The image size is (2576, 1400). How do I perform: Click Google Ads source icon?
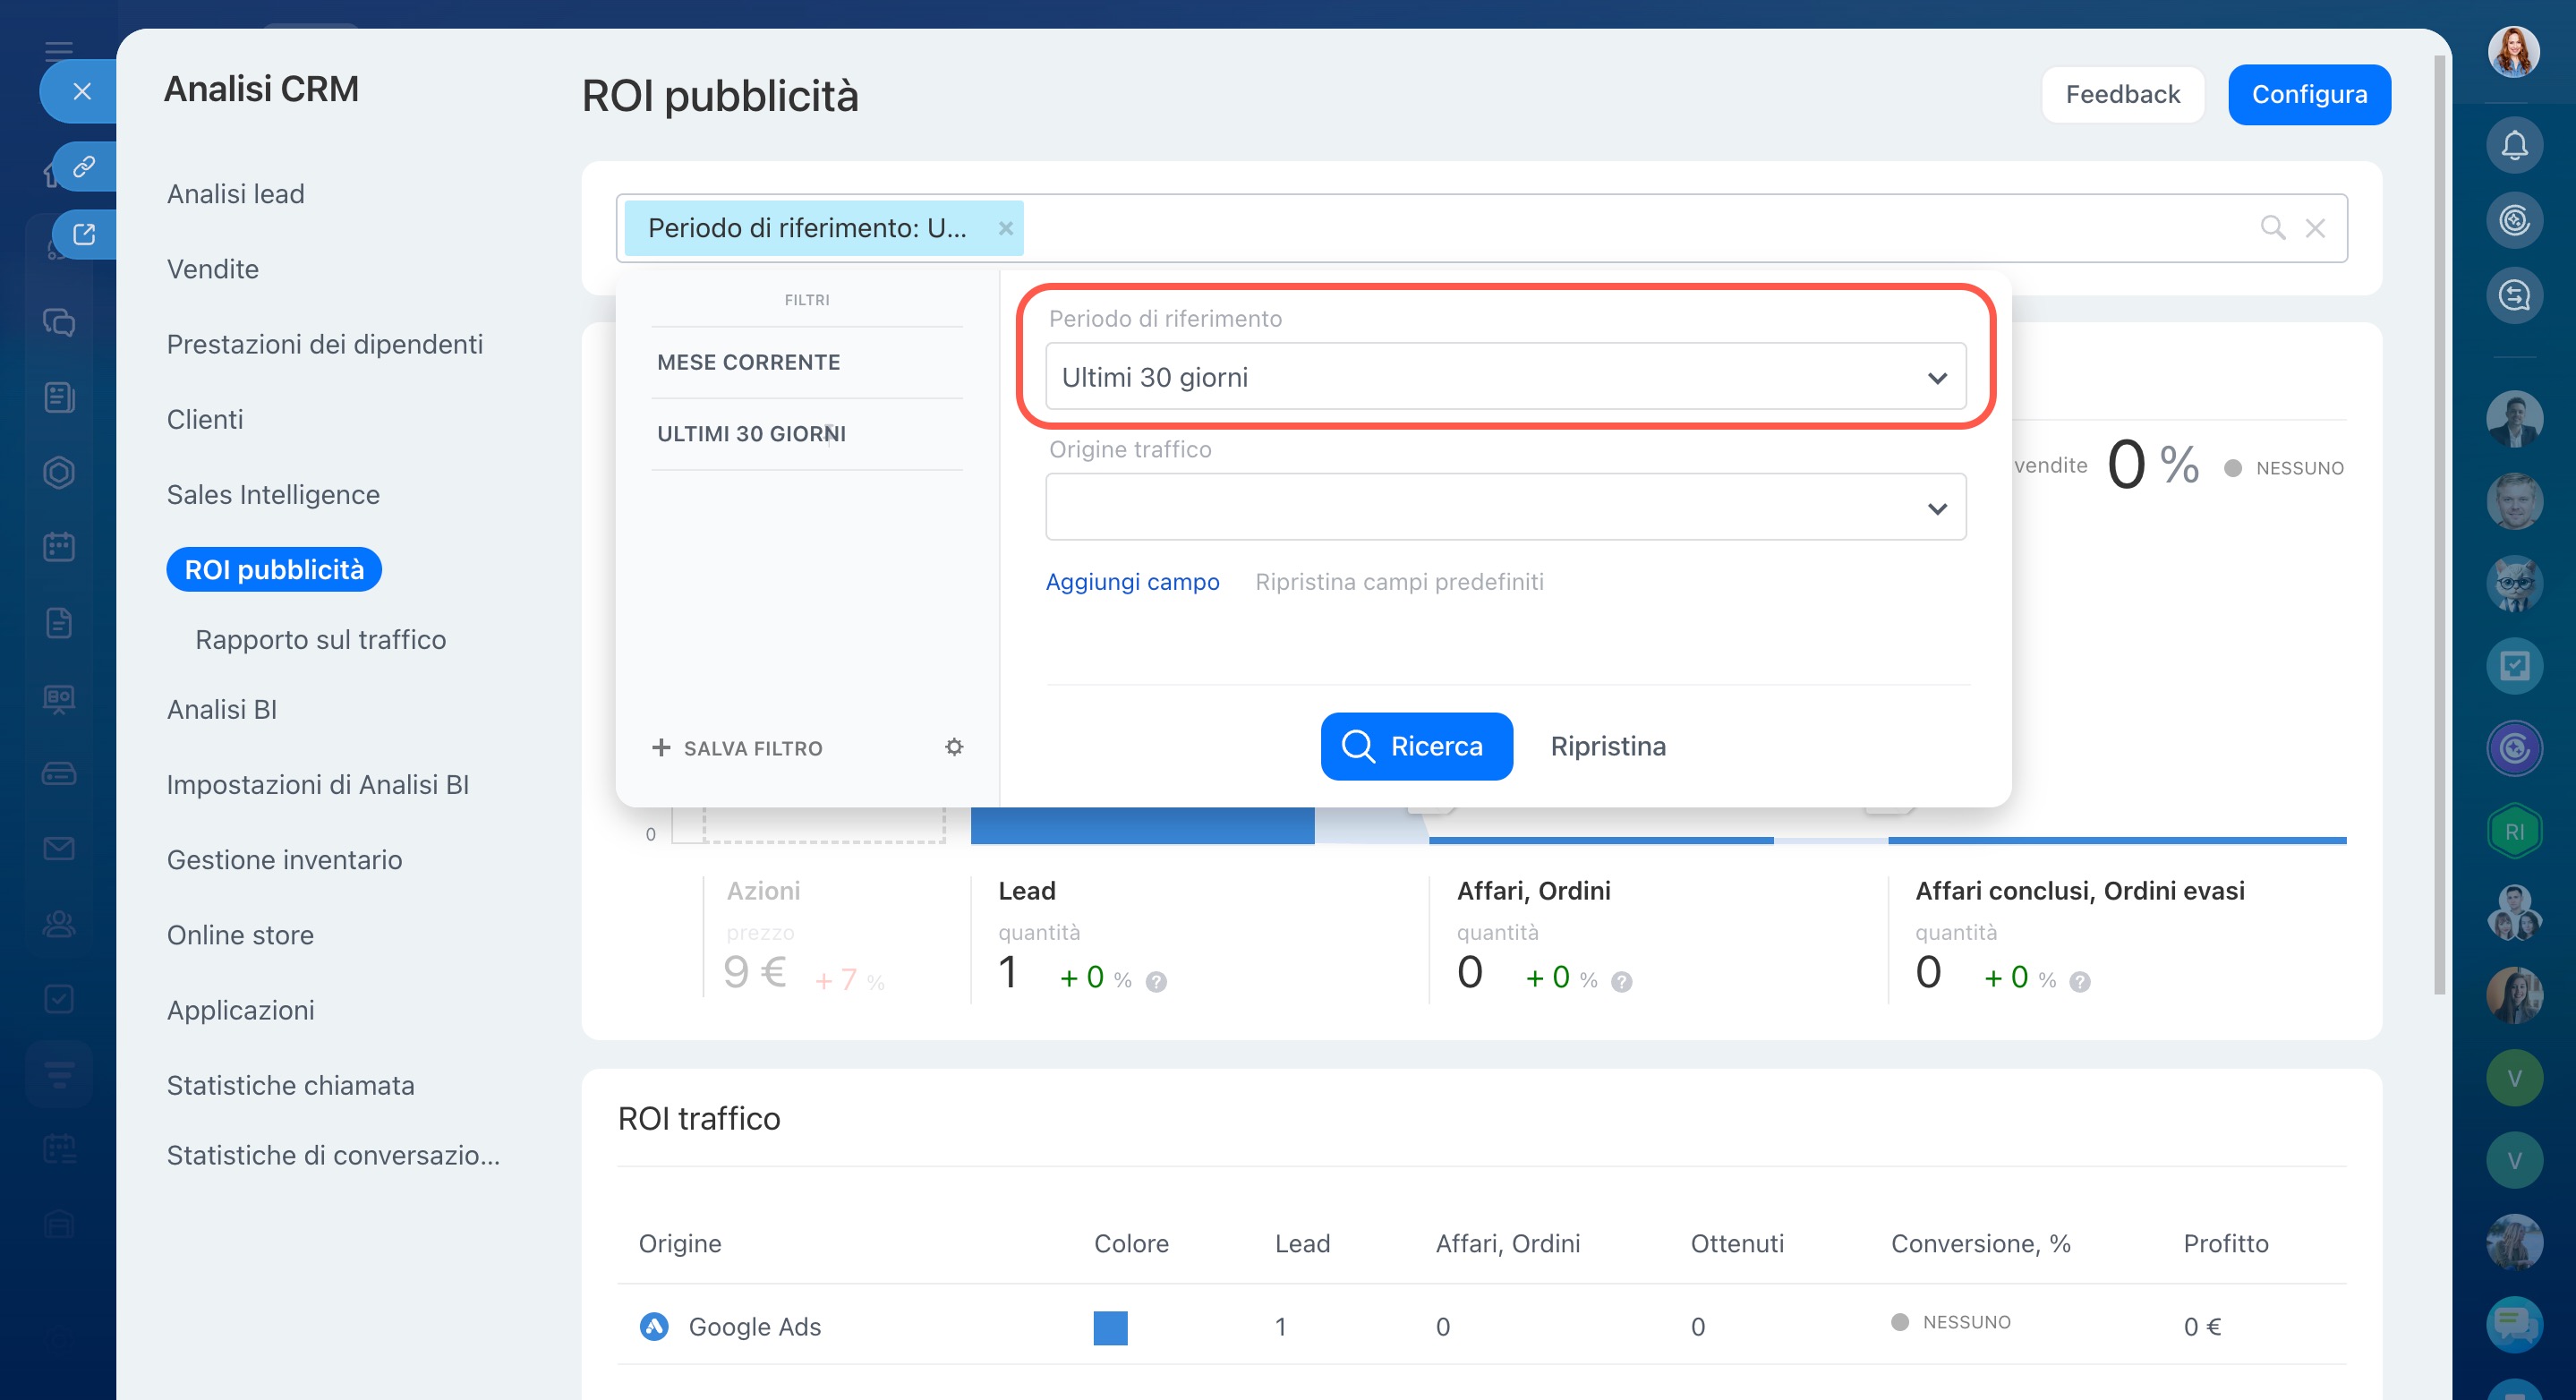pyautogui.click(x=654, y=1326)
